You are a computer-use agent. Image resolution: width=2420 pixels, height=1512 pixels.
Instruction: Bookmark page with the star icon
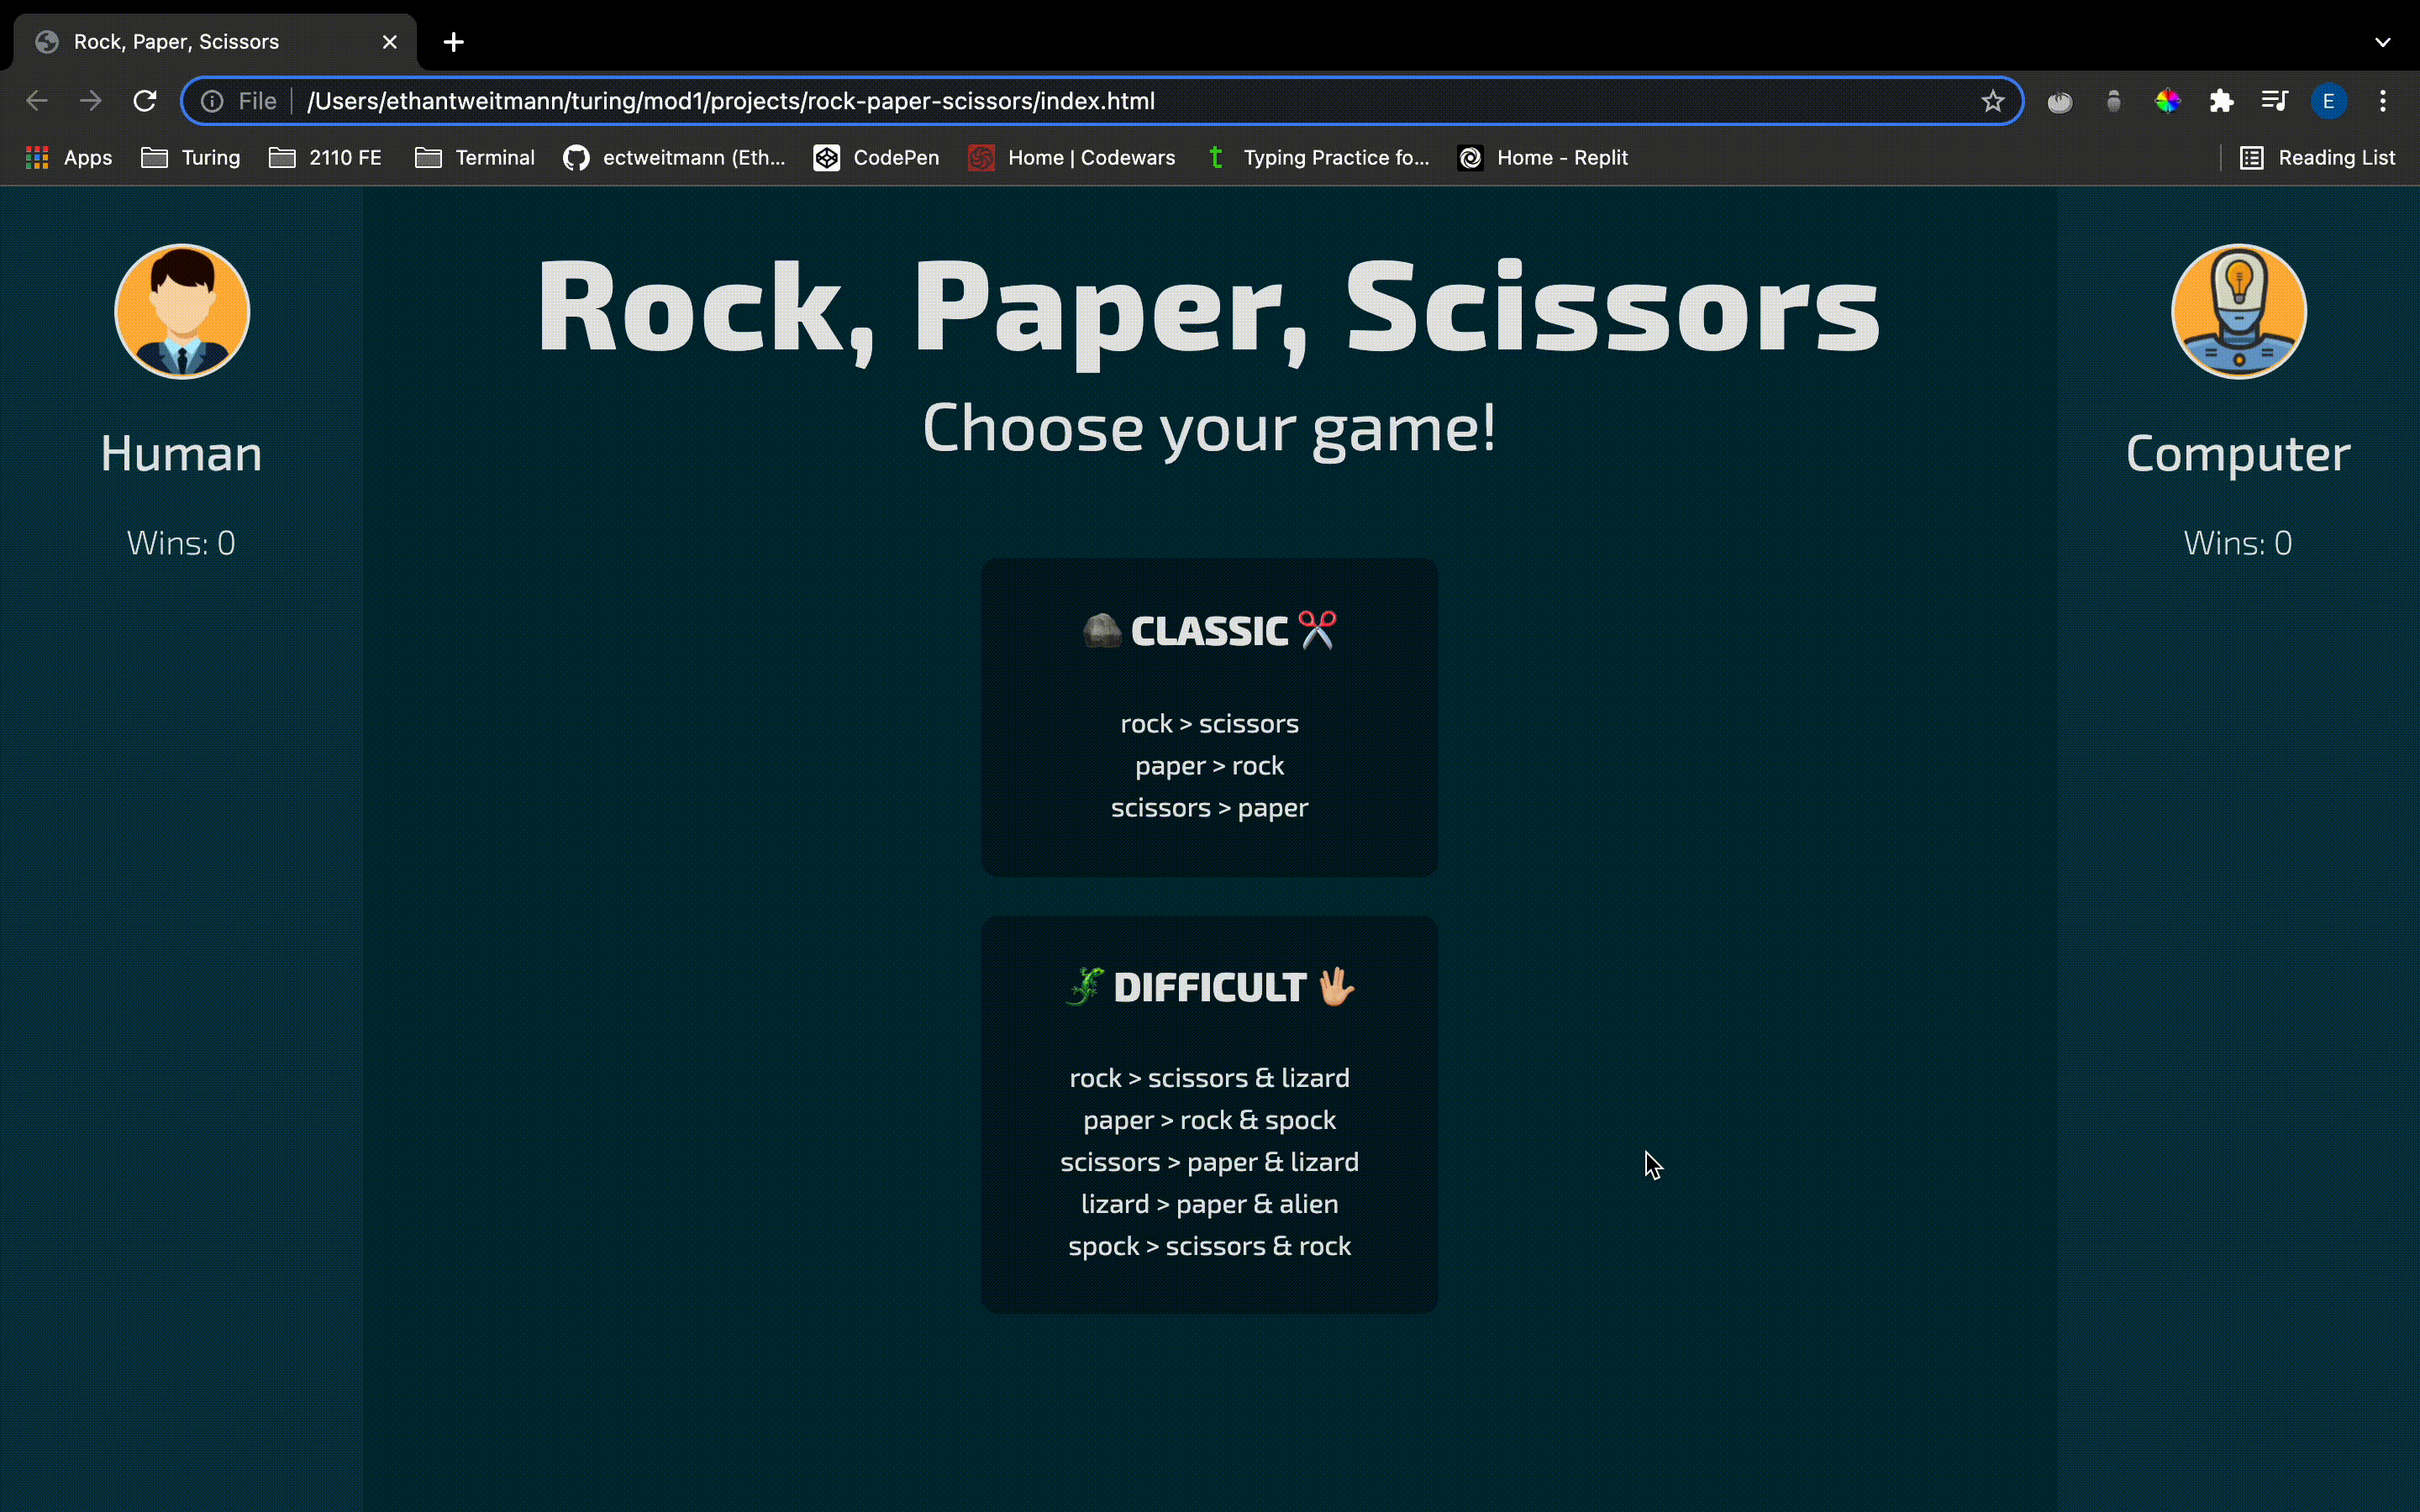[x=1992, y=101]
